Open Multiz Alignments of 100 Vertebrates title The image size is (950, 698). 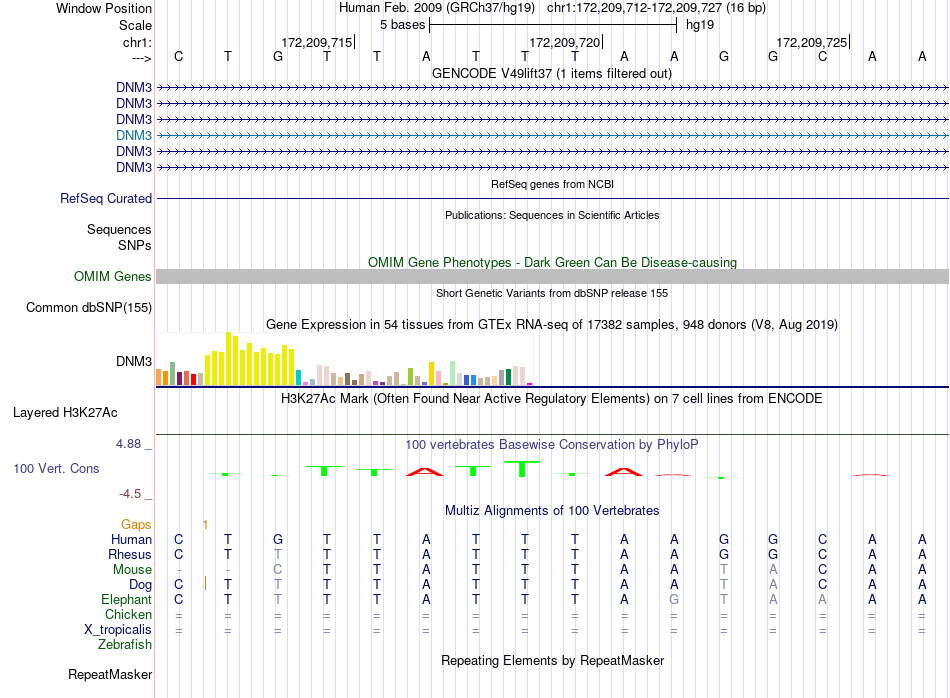[552, 510]
